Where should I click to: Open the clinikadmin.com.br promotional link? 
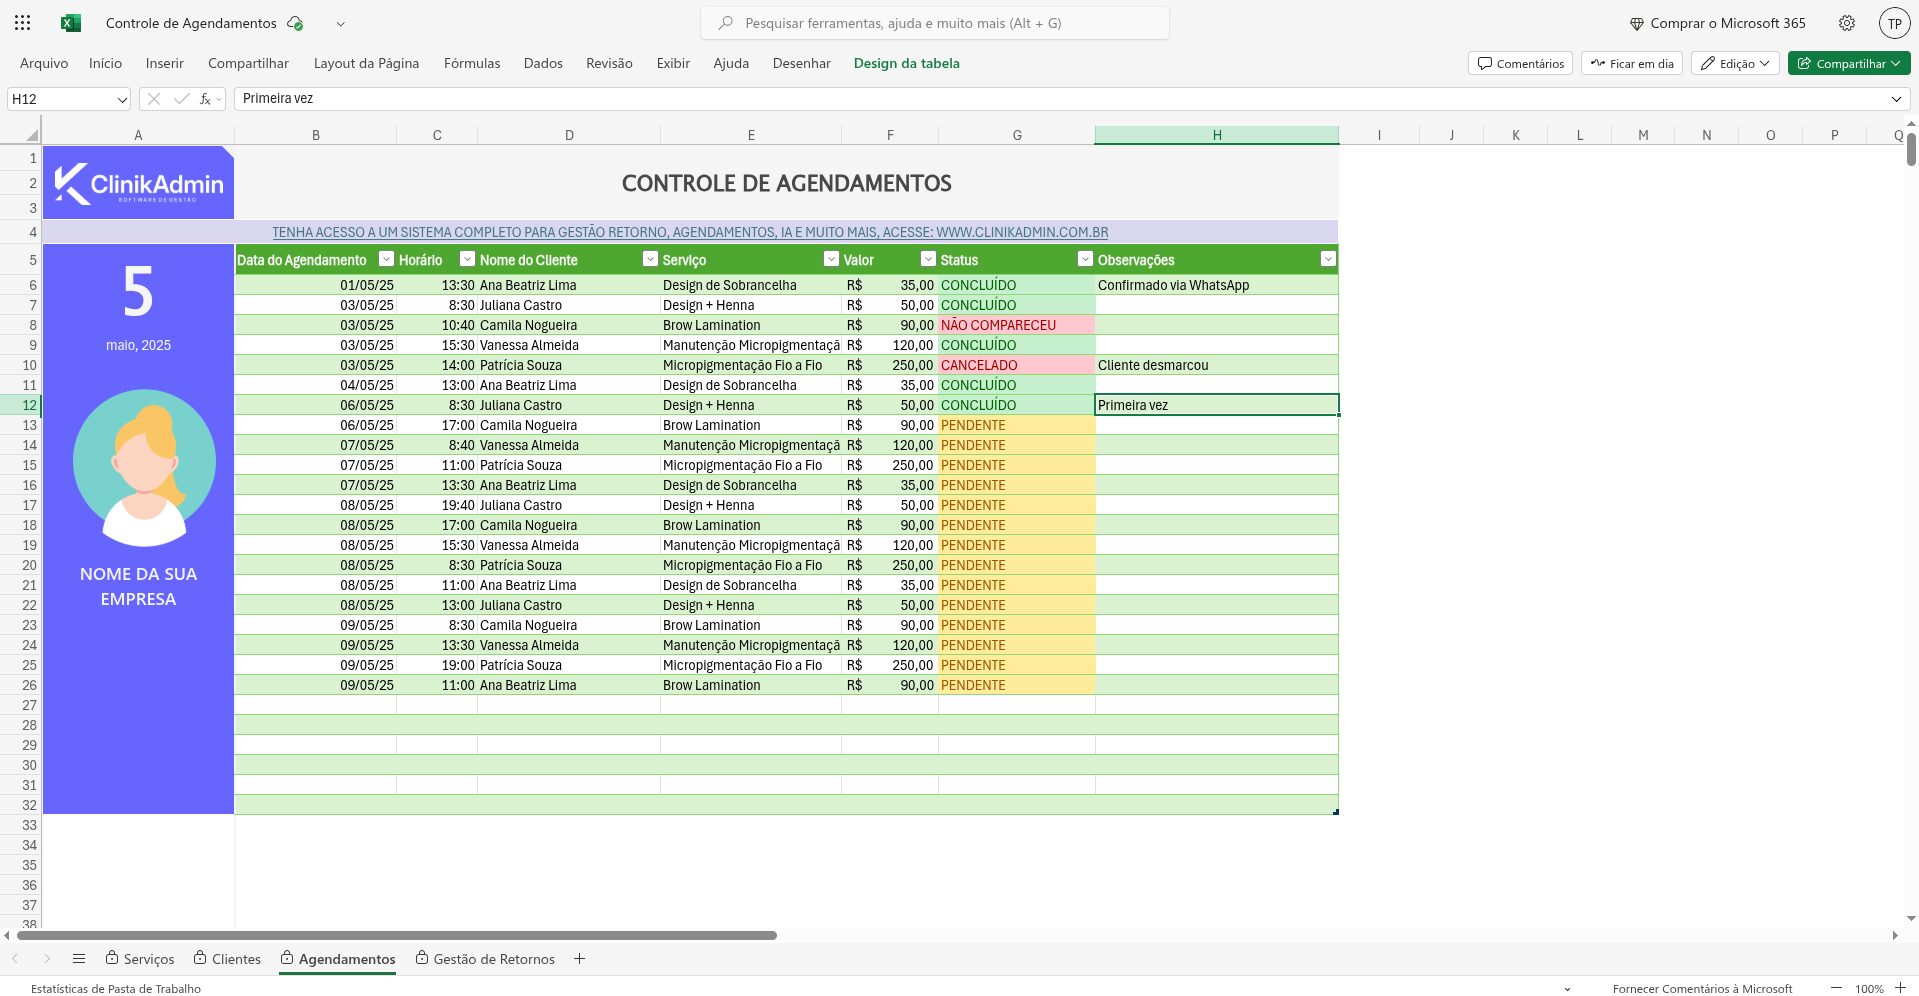click(x=690, y=232)
